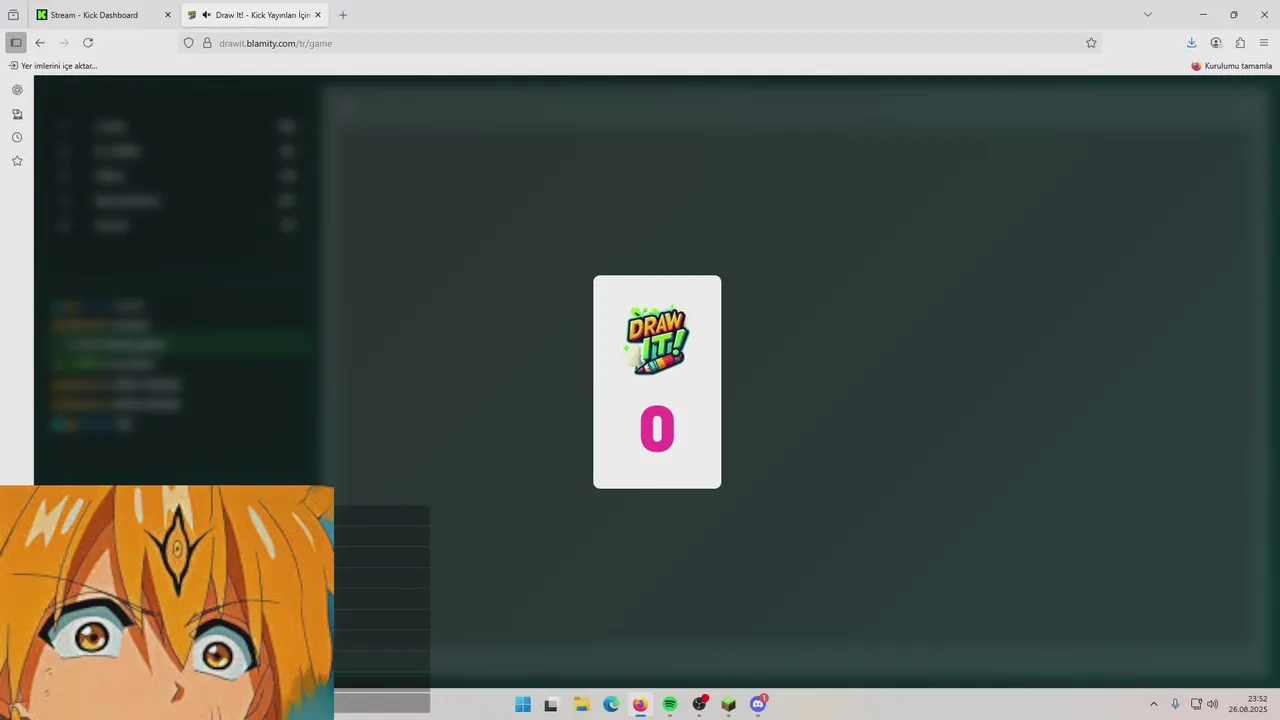Open the volume speaker icon in tray
The image size is (1280, 720).
tap(1213, 704)
